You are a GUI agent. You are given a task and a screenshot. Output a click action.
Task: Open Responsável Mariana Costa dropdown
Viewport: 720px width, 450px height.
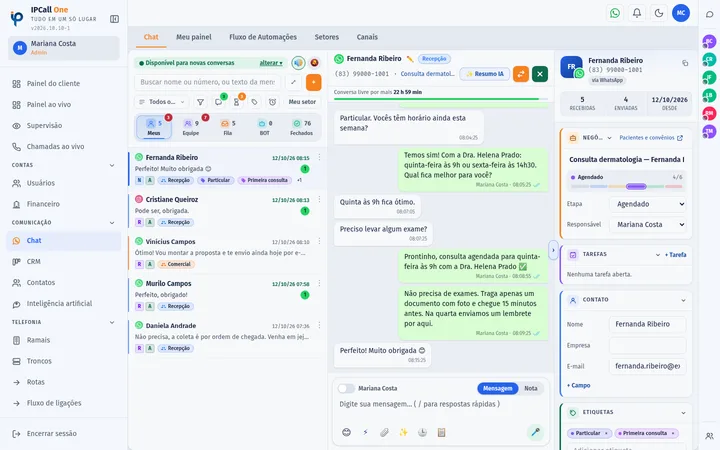click(648, 225)
